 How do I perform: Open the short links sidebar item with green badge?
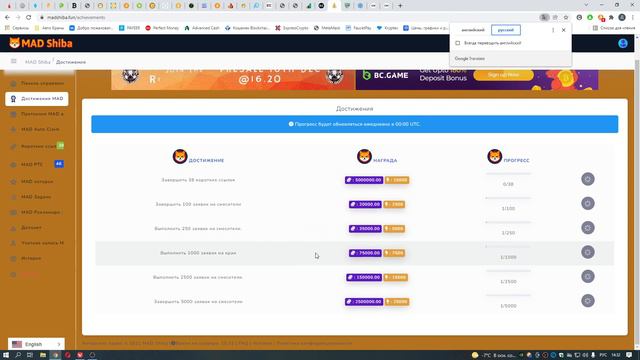(x=37, y=146)
